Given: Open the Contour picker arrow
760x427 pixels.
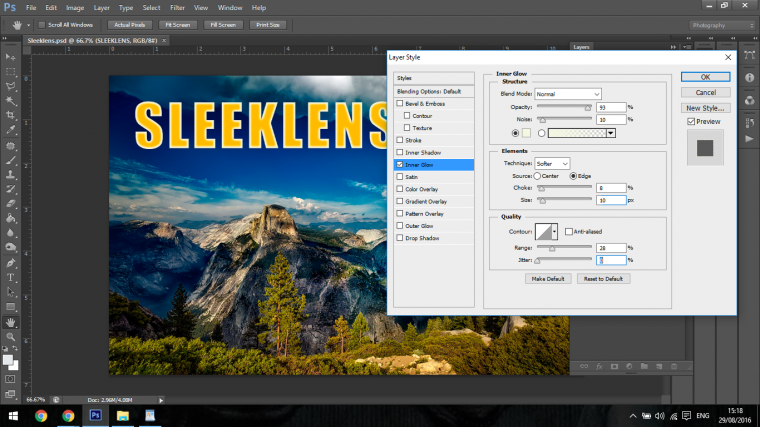Looking at the screenshot, I should coord(554,232).
